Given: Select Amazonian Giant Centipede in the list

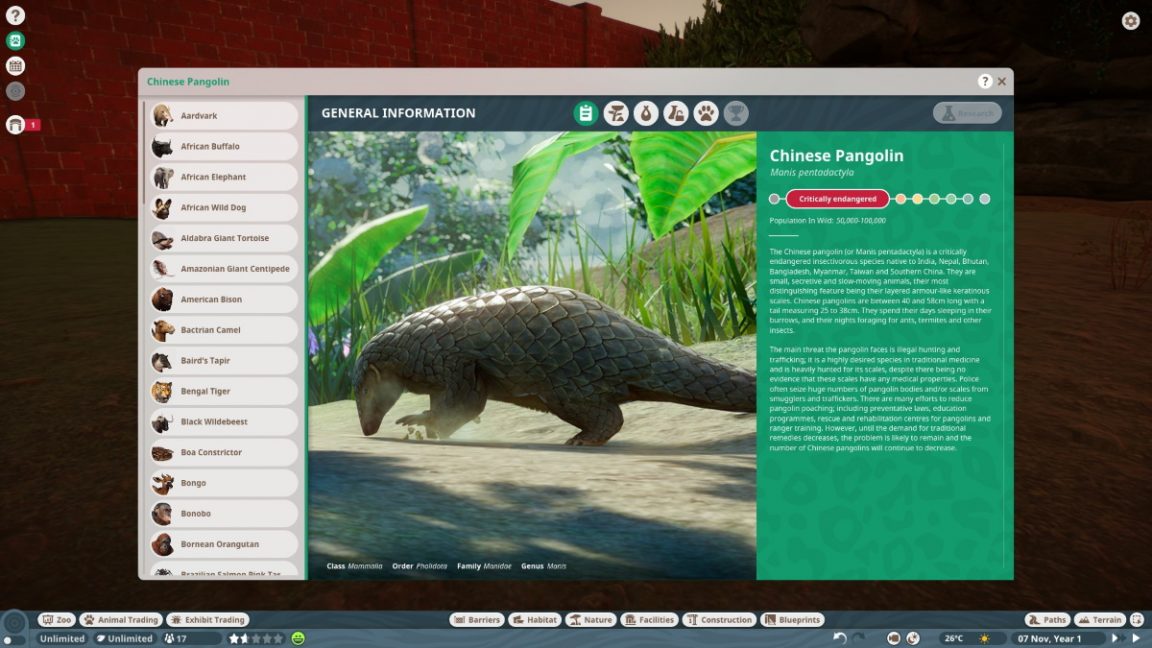Looking at the screenshot, I should [223, 269].
